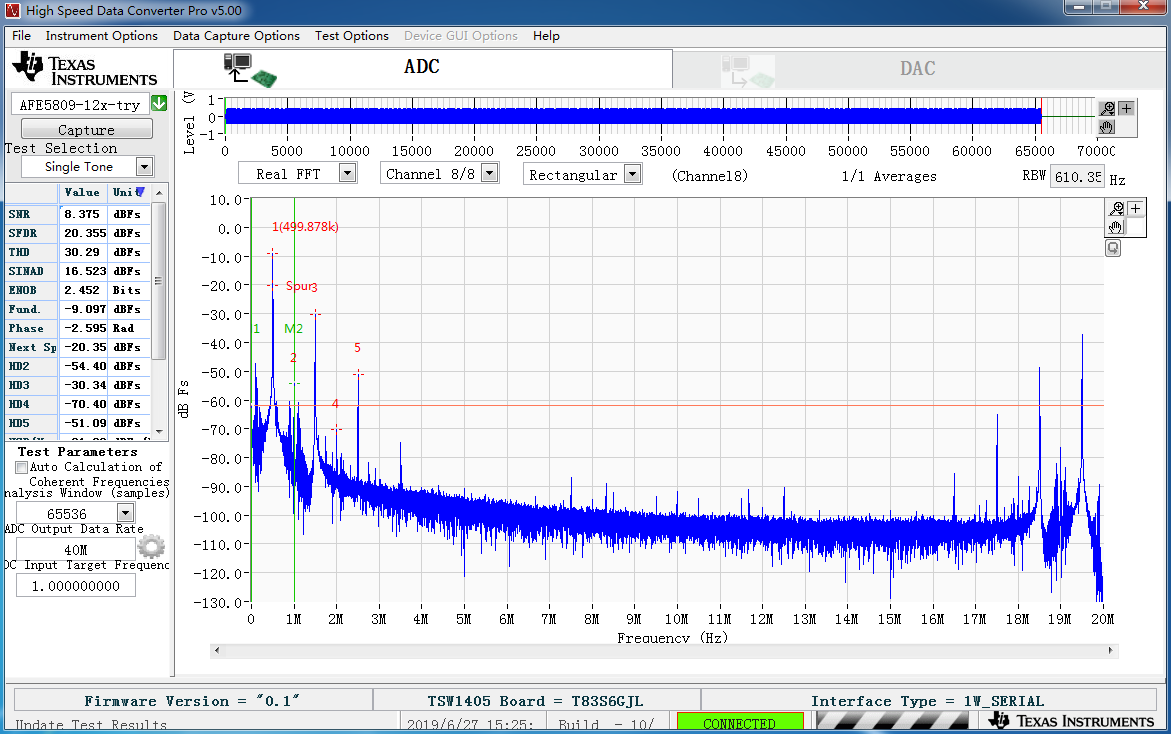Open the File menu
This screenshot has height=734, width=1171.
tap(22, 36)
